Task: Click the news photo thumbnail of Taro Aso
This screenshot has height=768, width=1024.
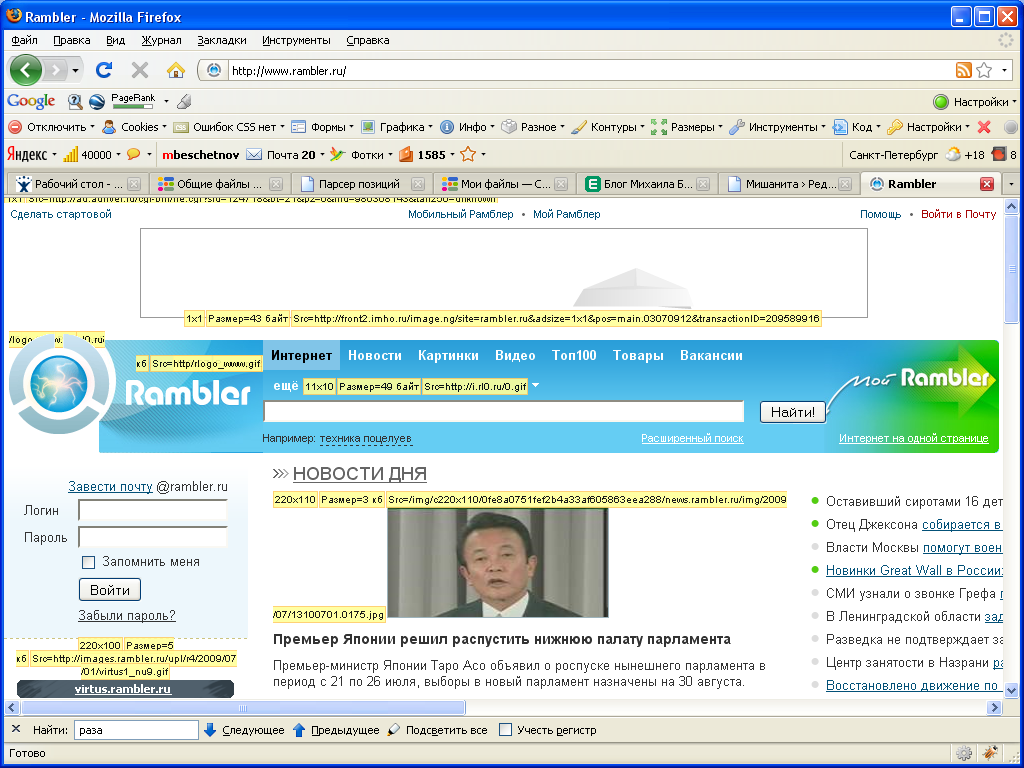Action: [498, 562]
